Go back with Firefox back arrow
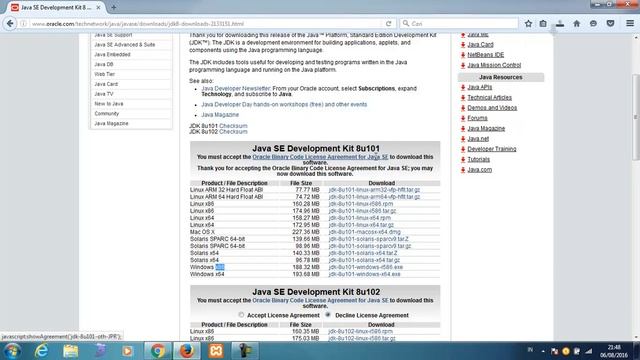This screenshot has width=640, height=360. [x=10, y=24]
